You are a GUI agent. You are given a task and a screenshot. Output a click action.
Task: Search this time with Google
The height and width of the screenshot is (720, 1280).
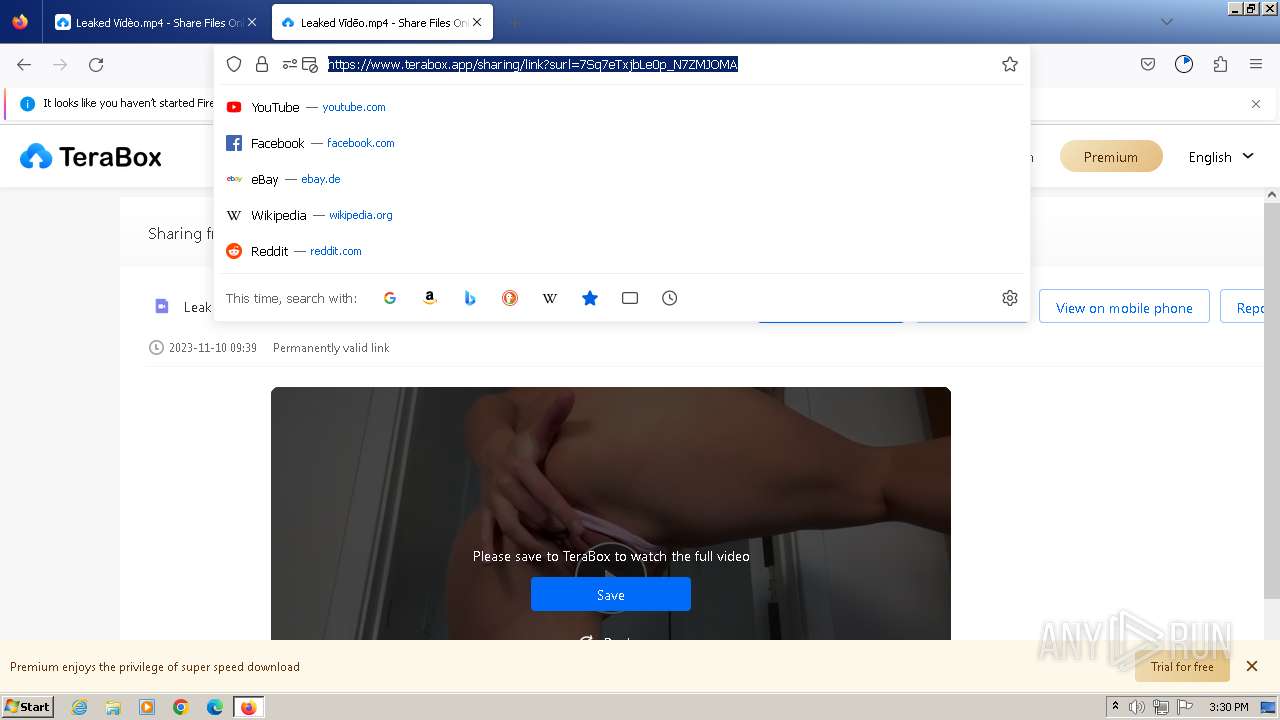click(390, 298)
